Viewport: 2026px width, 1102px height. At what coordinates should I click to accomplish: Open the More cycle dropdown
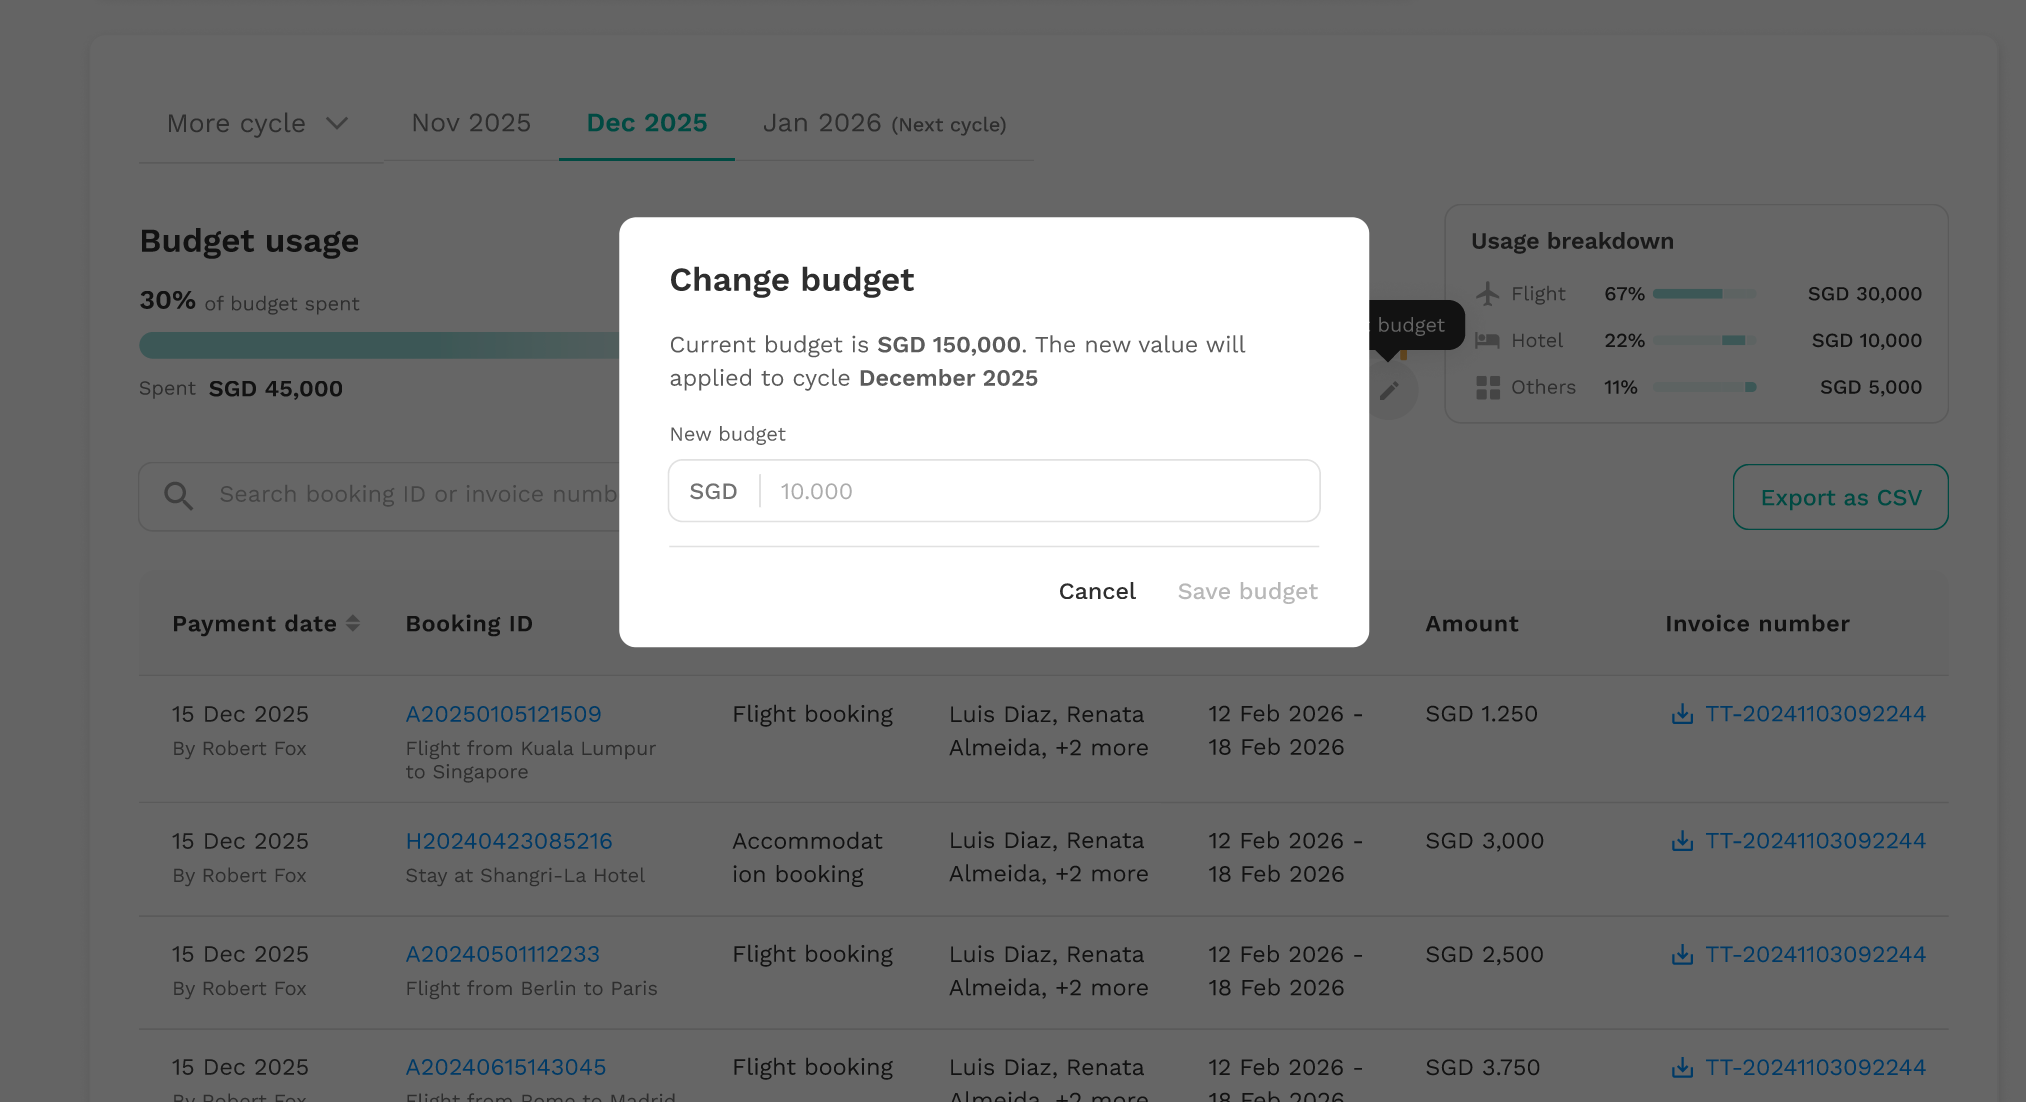258,124
